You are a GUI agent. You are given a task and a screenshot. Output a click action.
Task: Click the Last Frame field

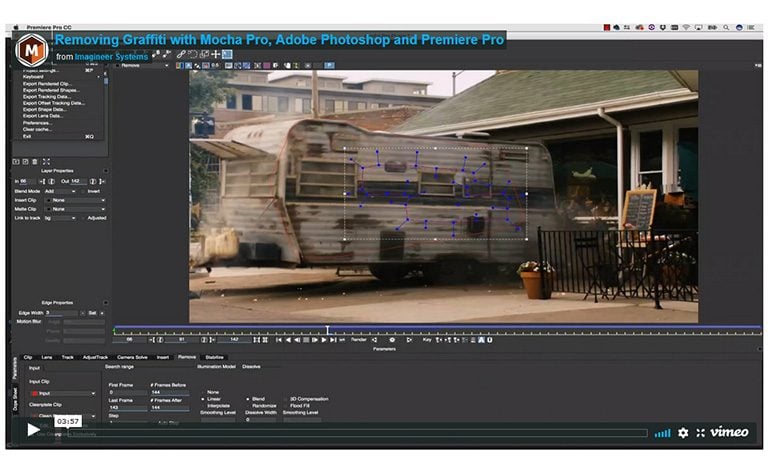click(x=127, y=407)
